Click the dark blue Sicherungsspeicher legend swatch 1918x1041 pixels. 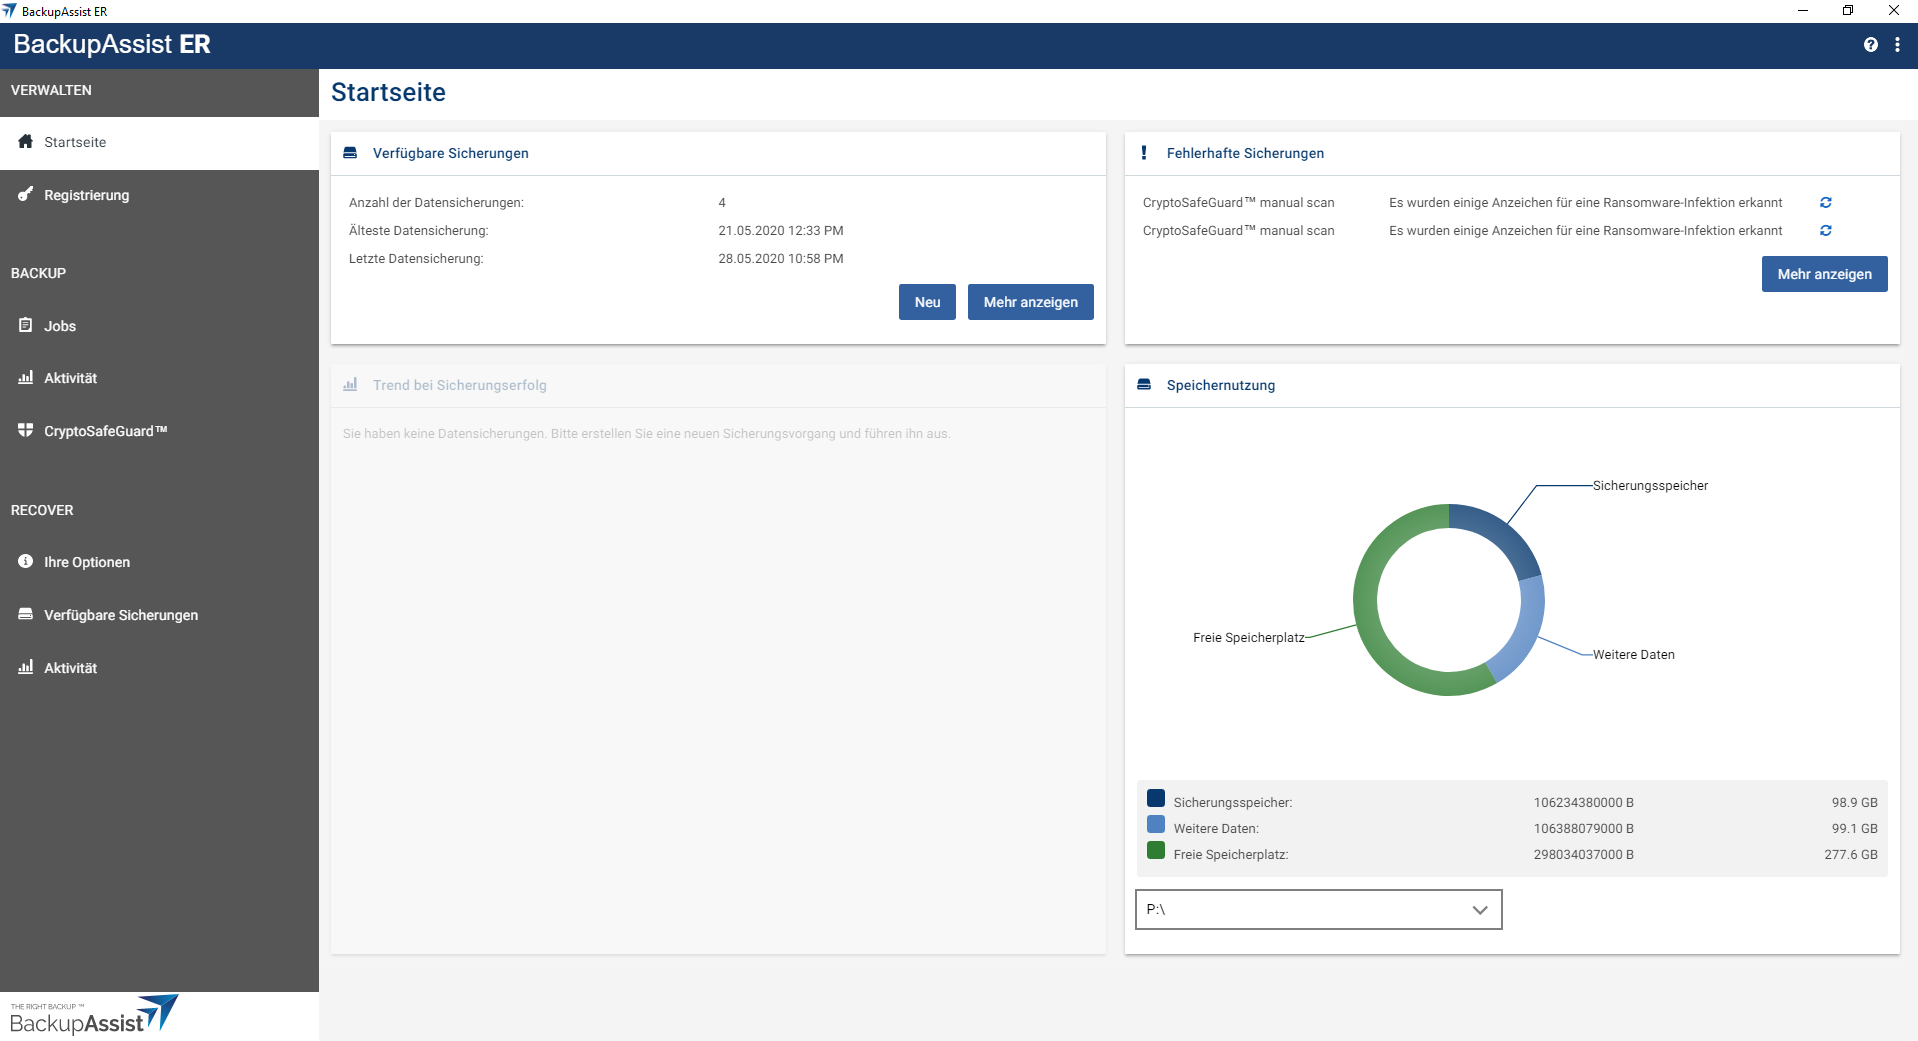coord(1156,798)
